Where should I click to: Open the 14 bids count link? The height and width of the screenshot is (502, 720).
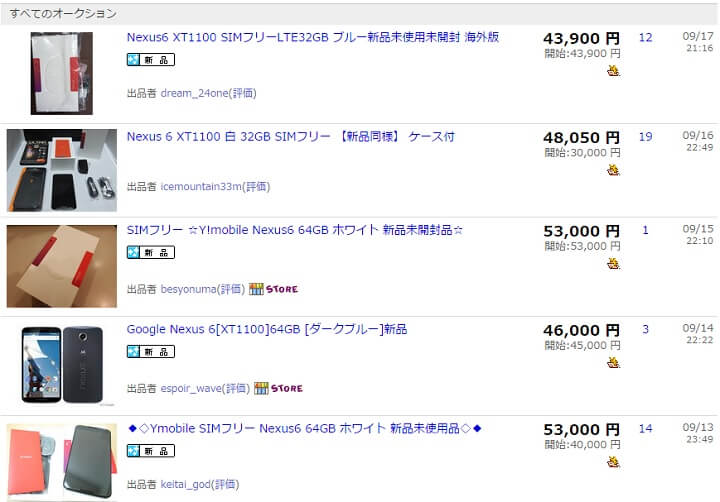point(646,429)
